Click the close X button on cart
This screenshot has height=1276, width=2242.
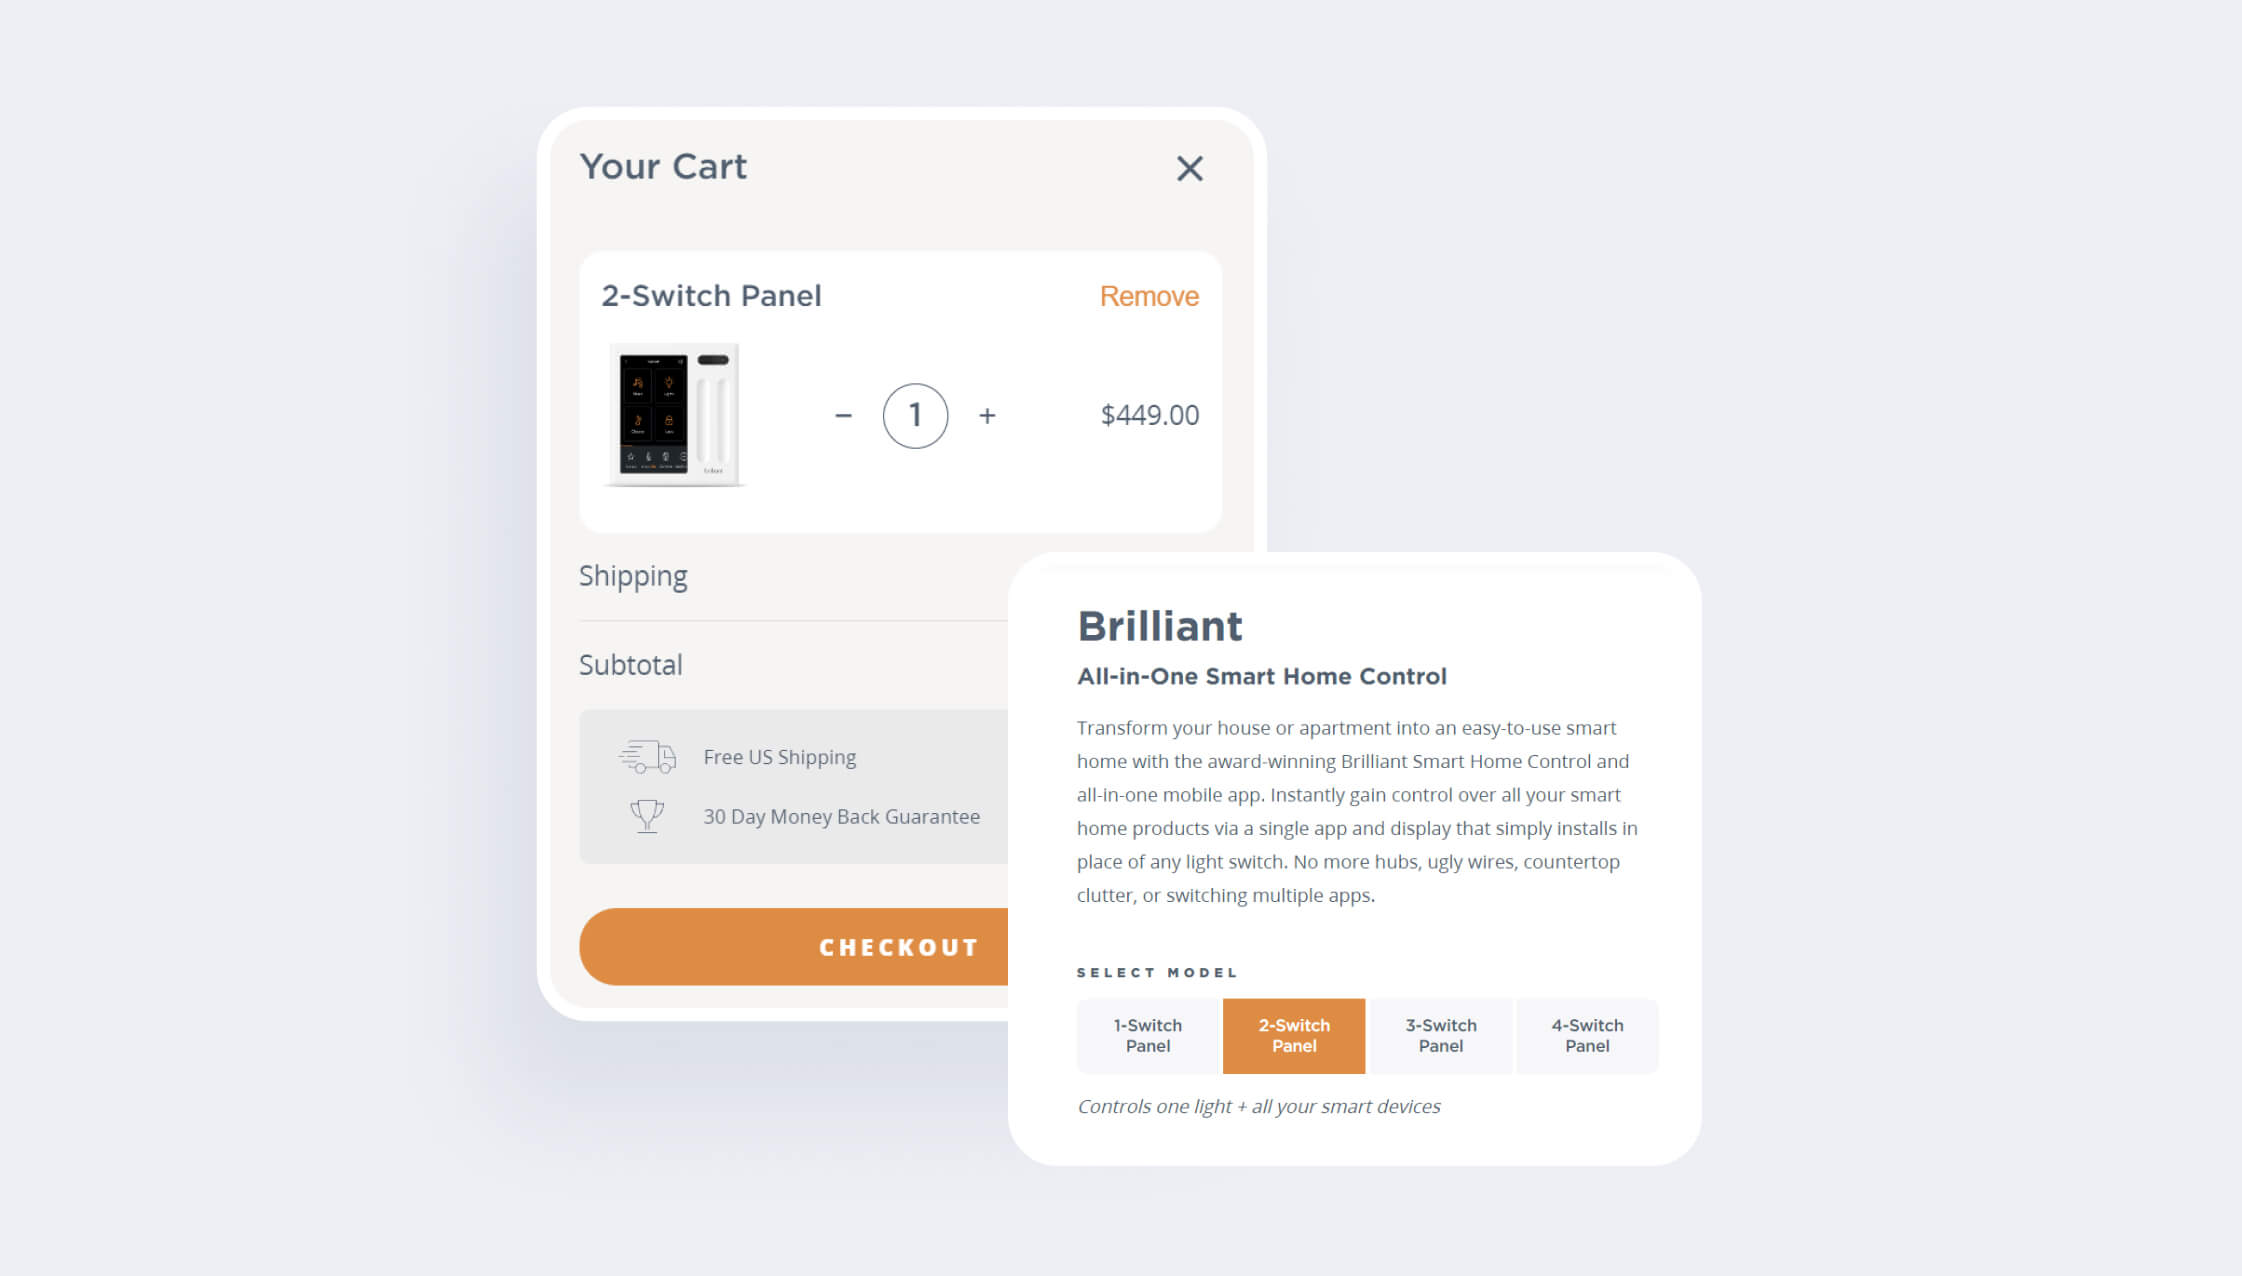click(1189, 168)
